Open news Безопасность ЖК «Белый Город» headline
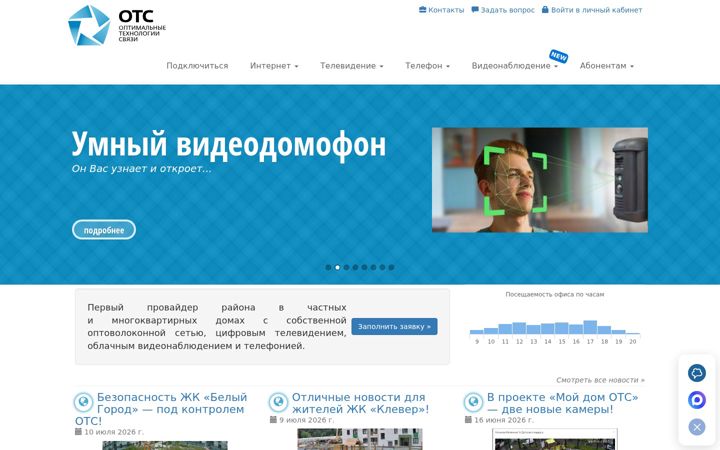This screenshot has height=450, width=720. pos(161,409)
